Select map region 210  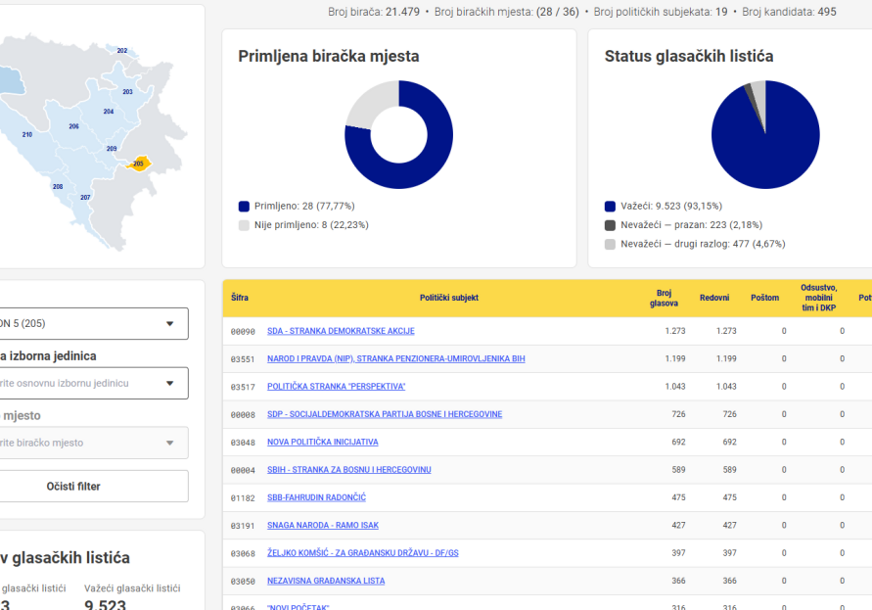[27, 135]
